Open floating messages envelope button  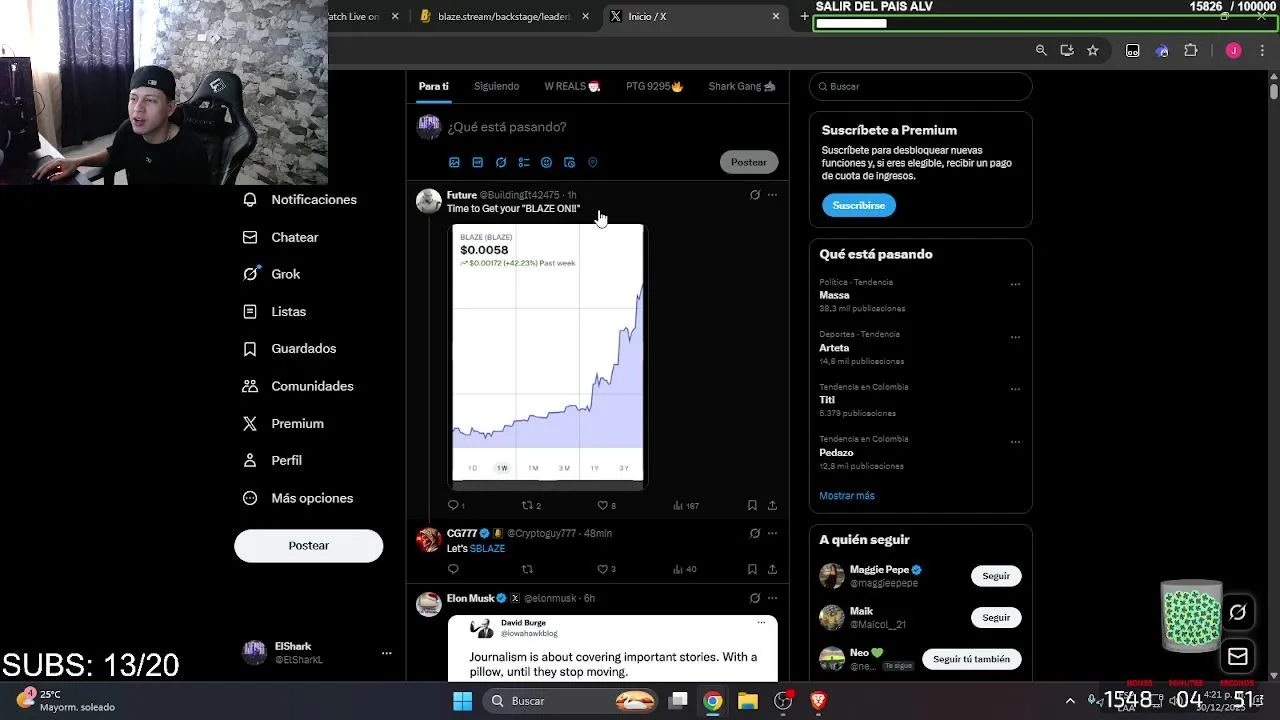tap(1238, 656)
